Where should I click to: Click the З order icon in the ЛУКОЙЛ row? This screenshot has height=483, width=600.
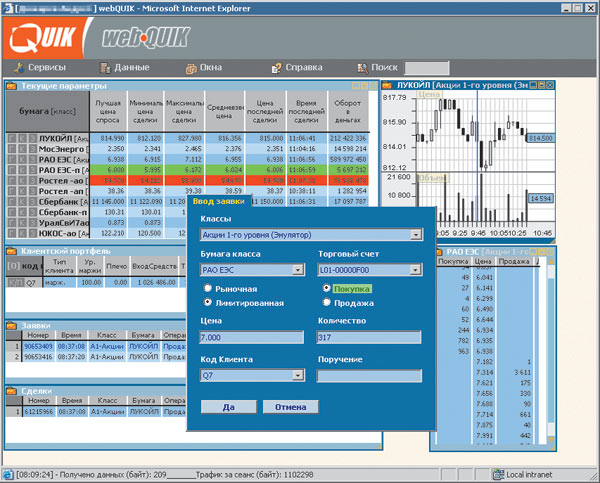point(33,138)
